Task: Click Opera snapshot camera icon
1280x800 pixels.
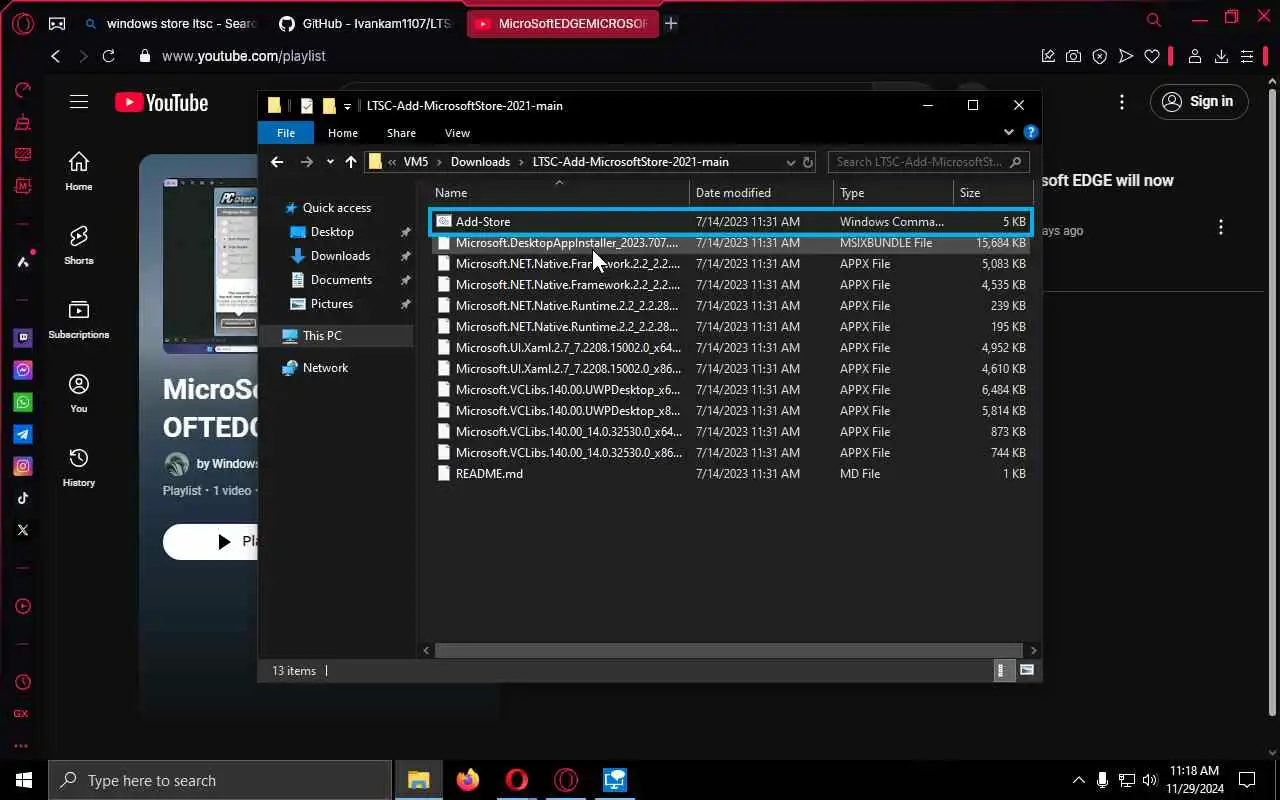Action: pos(1073,57)
